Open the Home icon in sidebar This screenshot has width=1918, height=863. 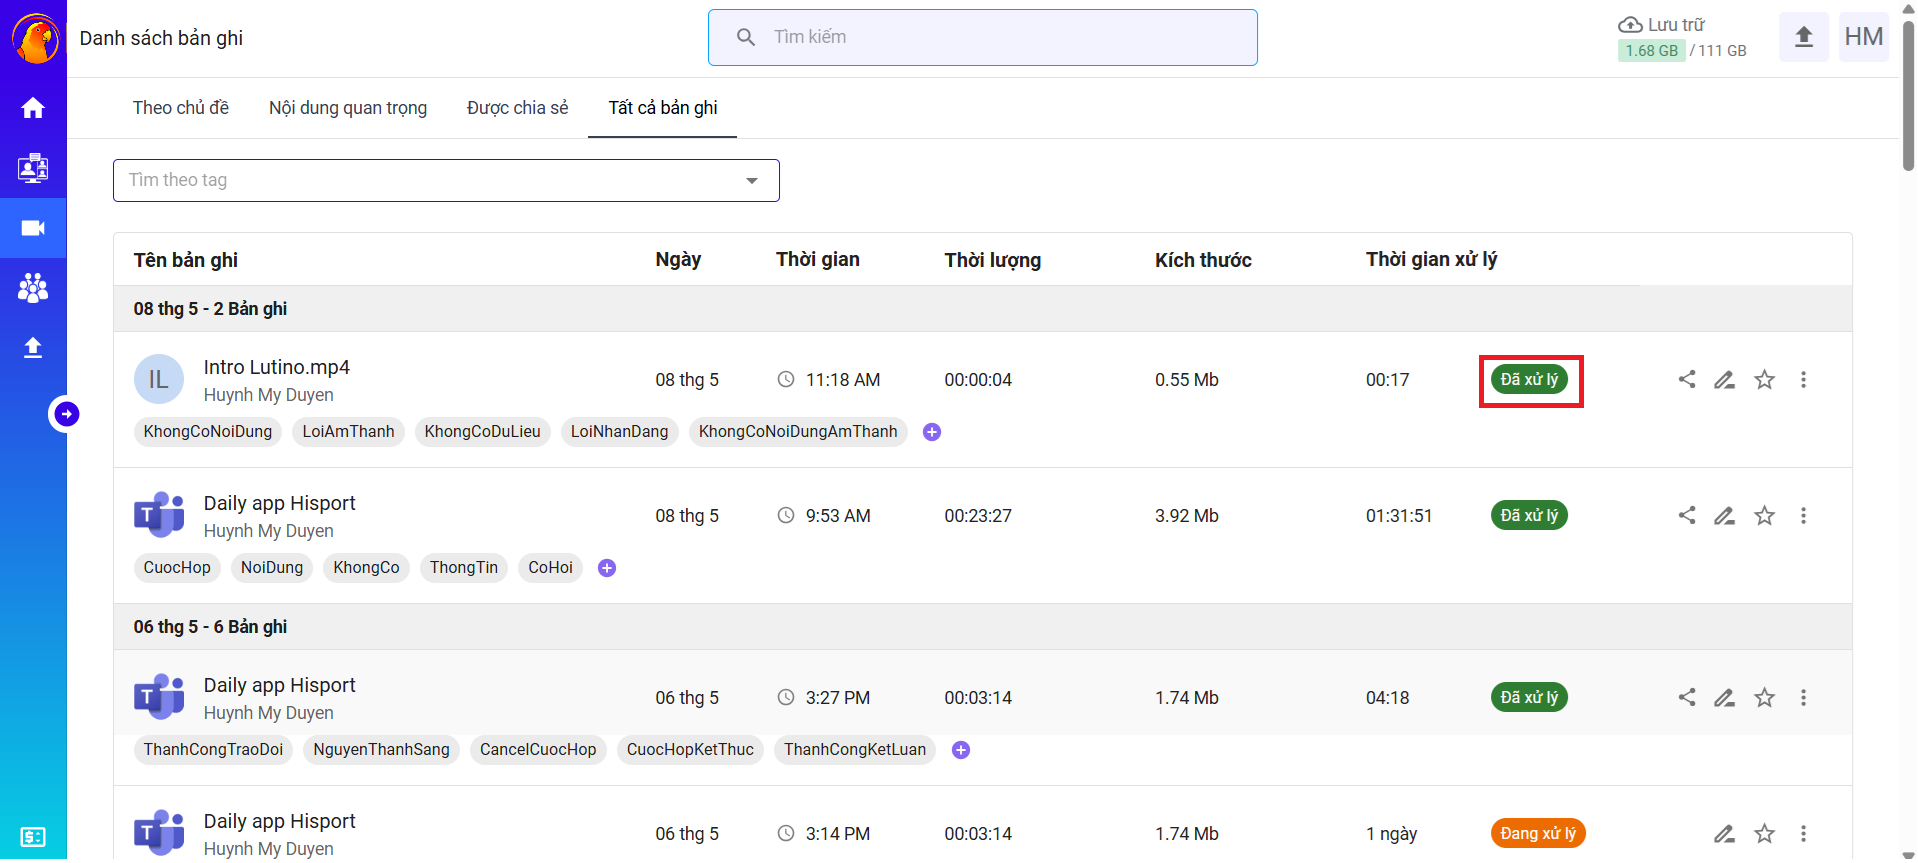click(x=33, y=108)
